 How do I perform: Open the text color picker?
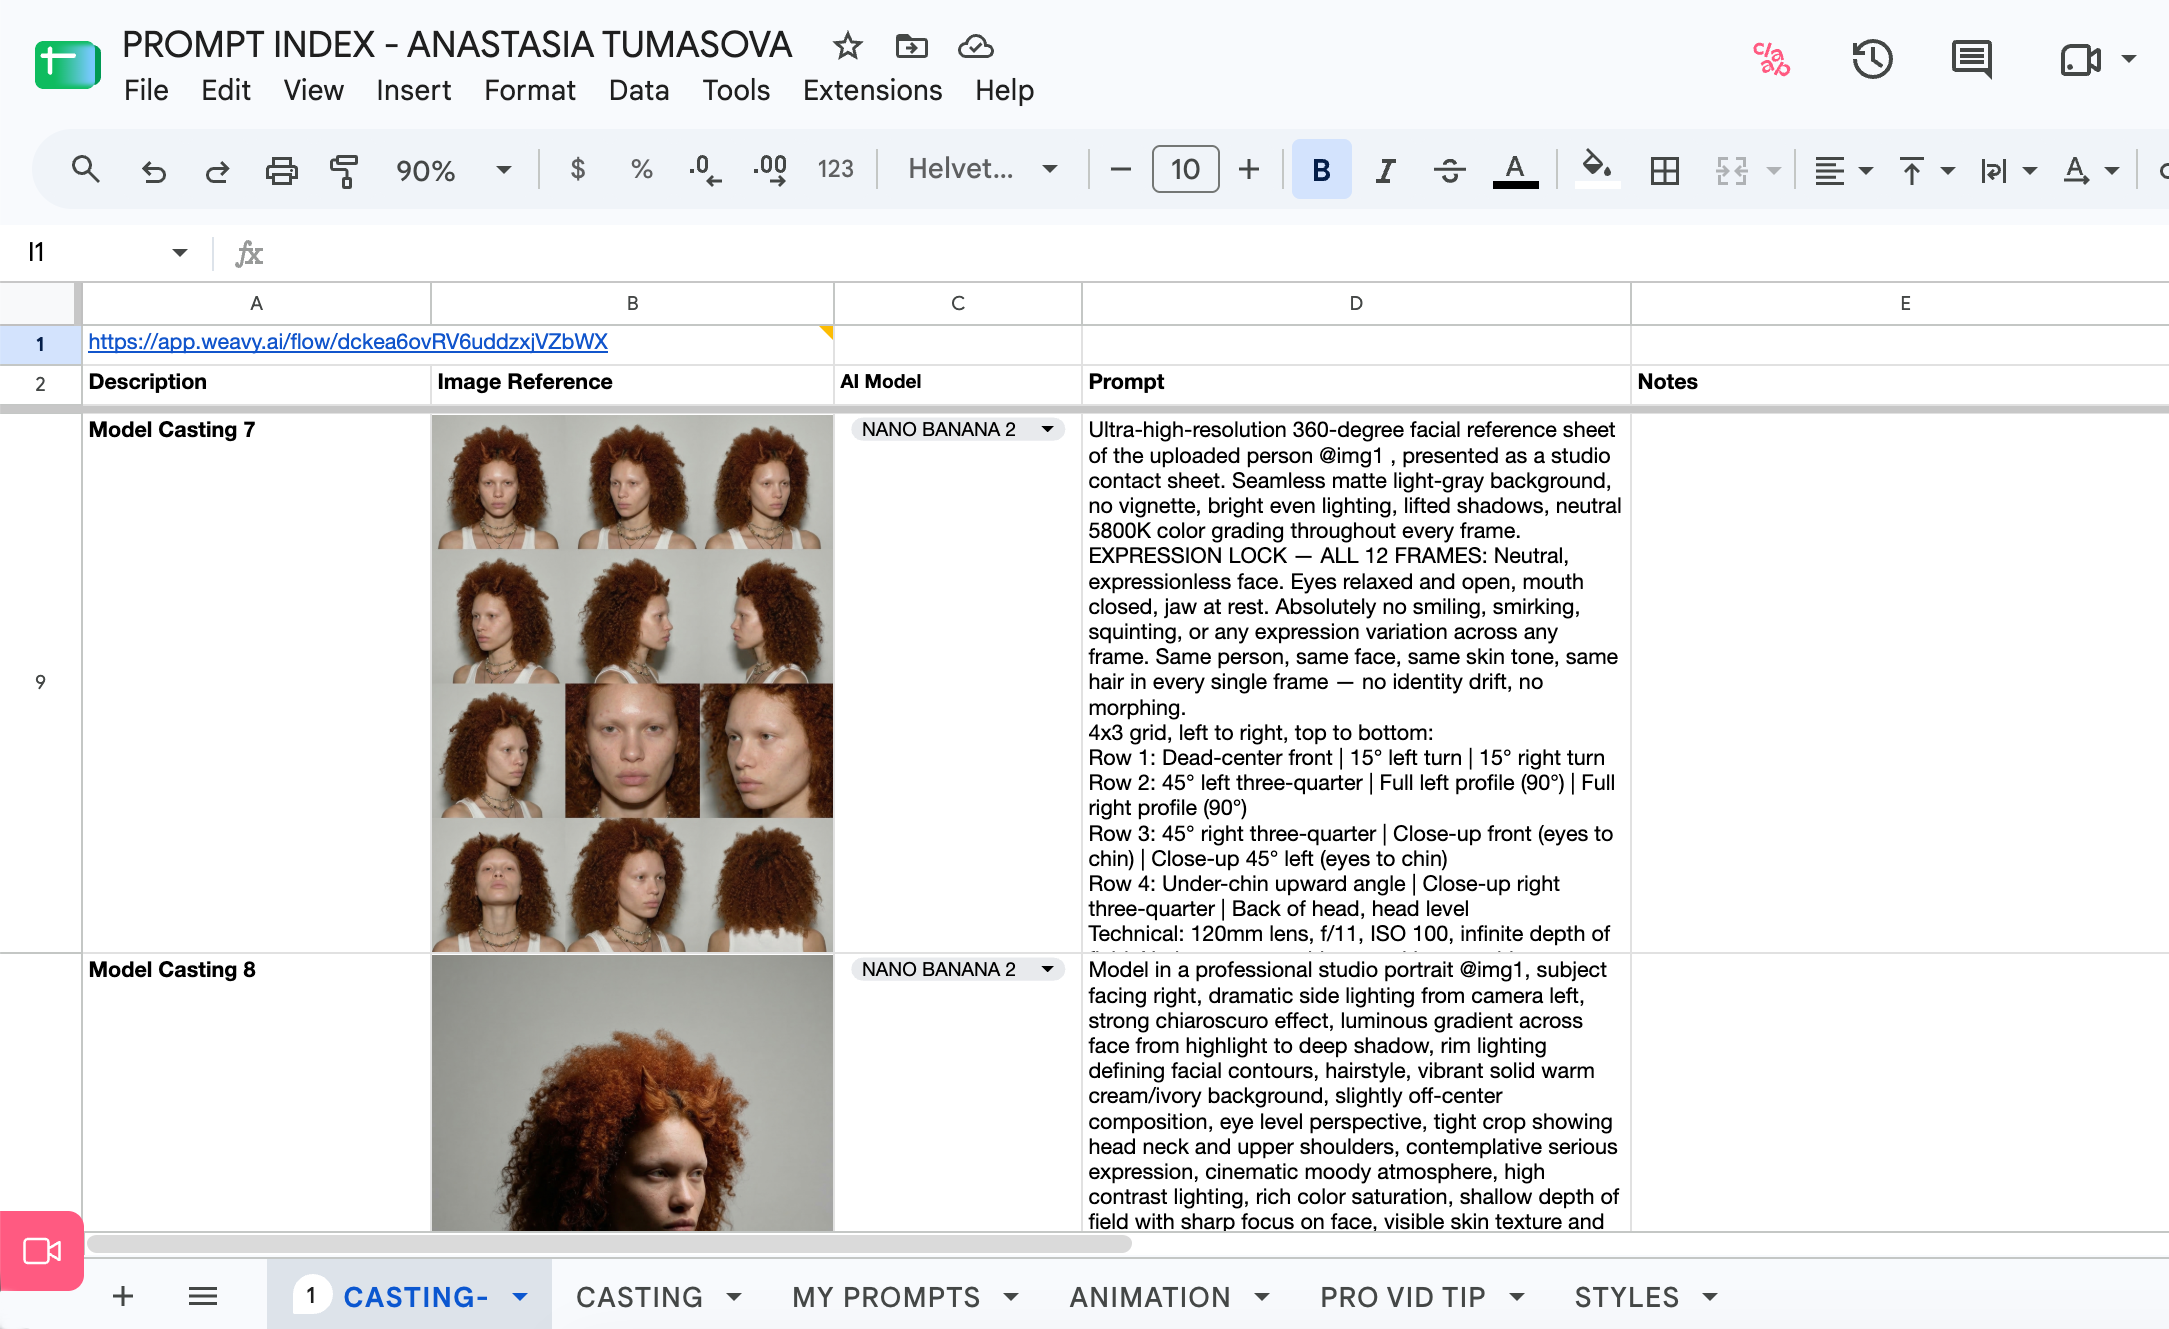point(1515,171)
